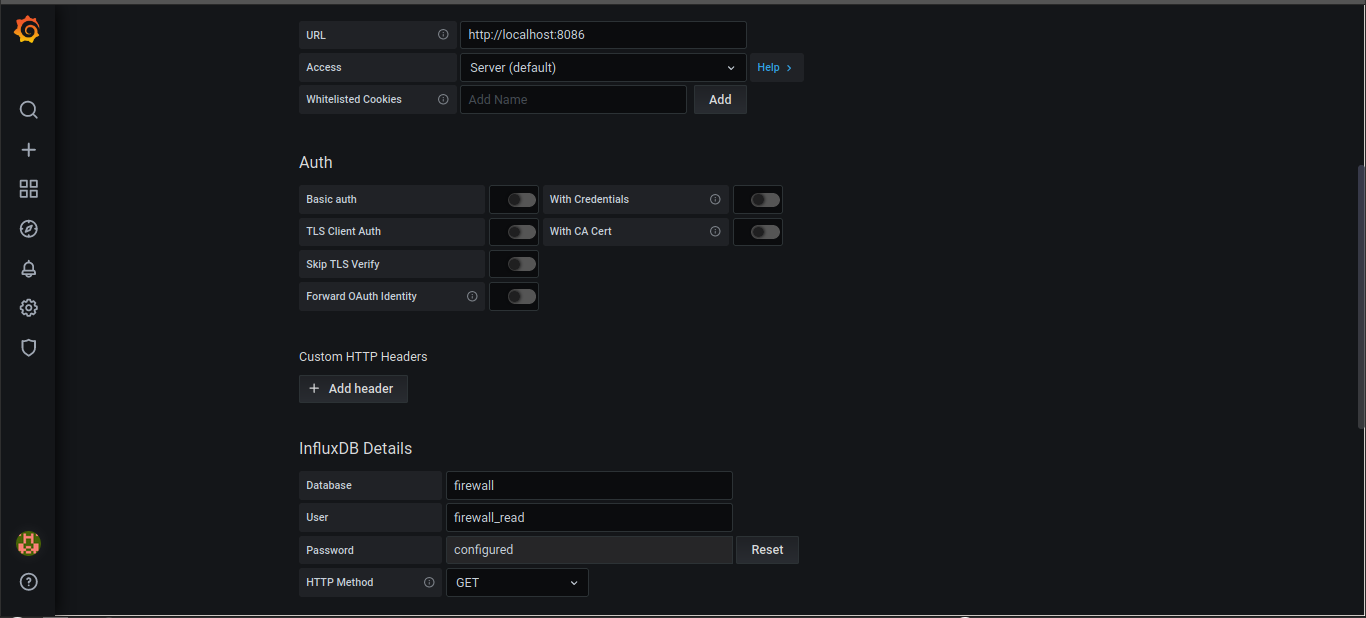Click the InfluxDB Details heading

point(355,448)
